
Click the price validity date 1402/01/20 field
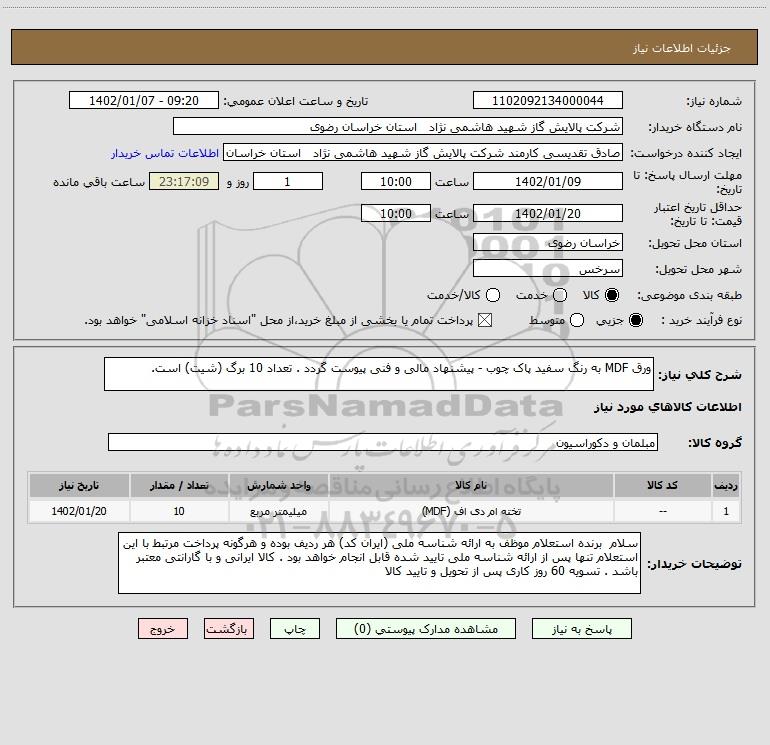(548, 213)
